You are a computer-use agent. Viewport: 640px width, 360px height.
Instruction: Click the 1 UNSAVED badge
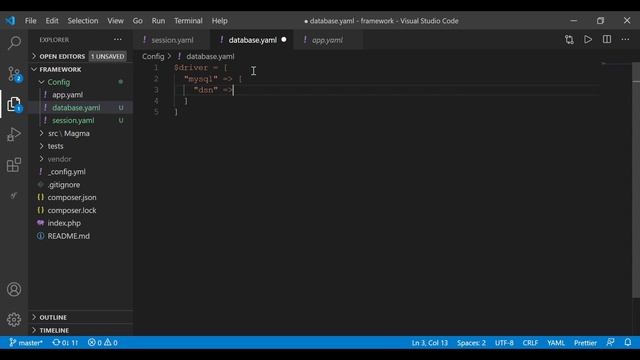click(107, 56)
